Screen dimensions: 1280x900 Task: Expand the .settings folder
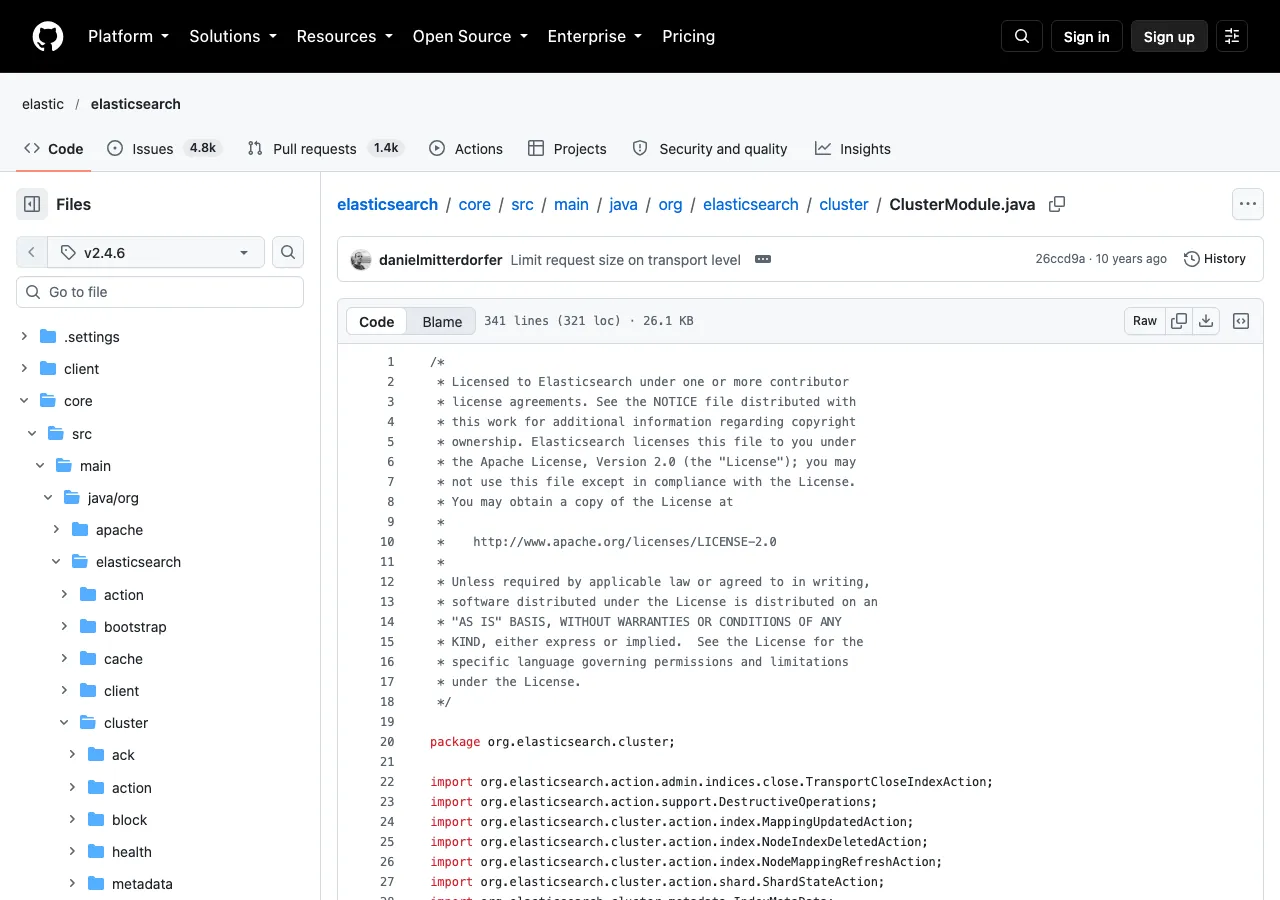tap(24, 337)
